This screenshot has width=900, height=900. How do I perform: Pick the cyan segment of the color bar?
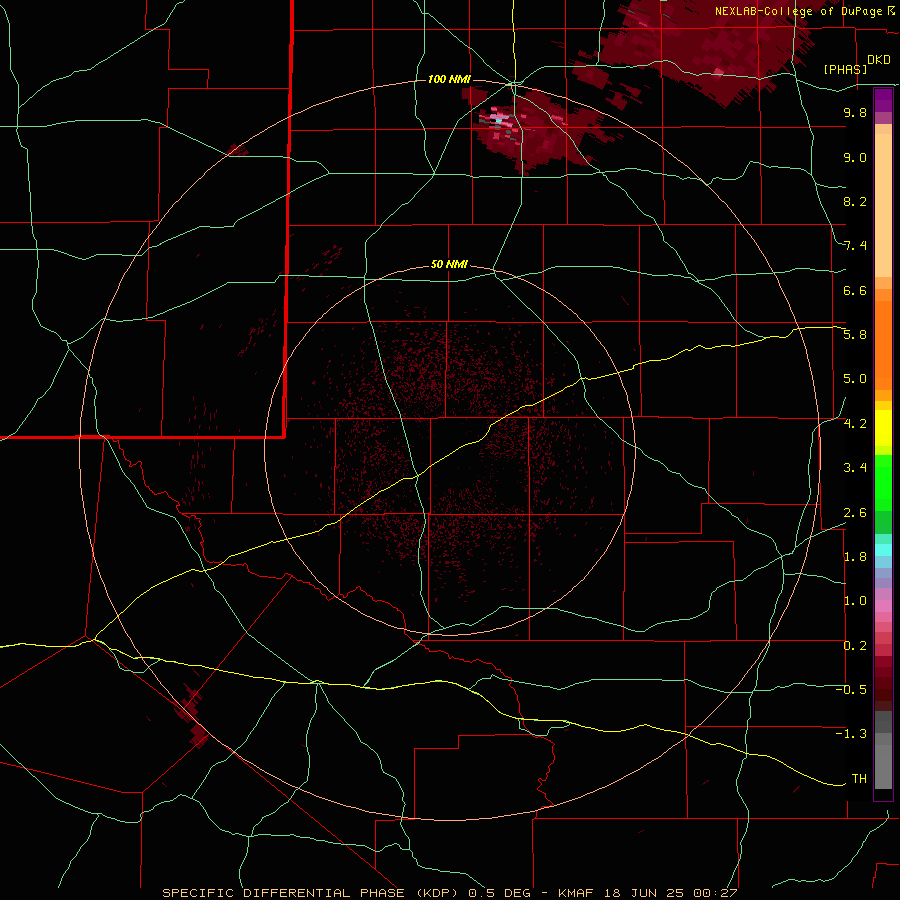click(x=883, y=550)
